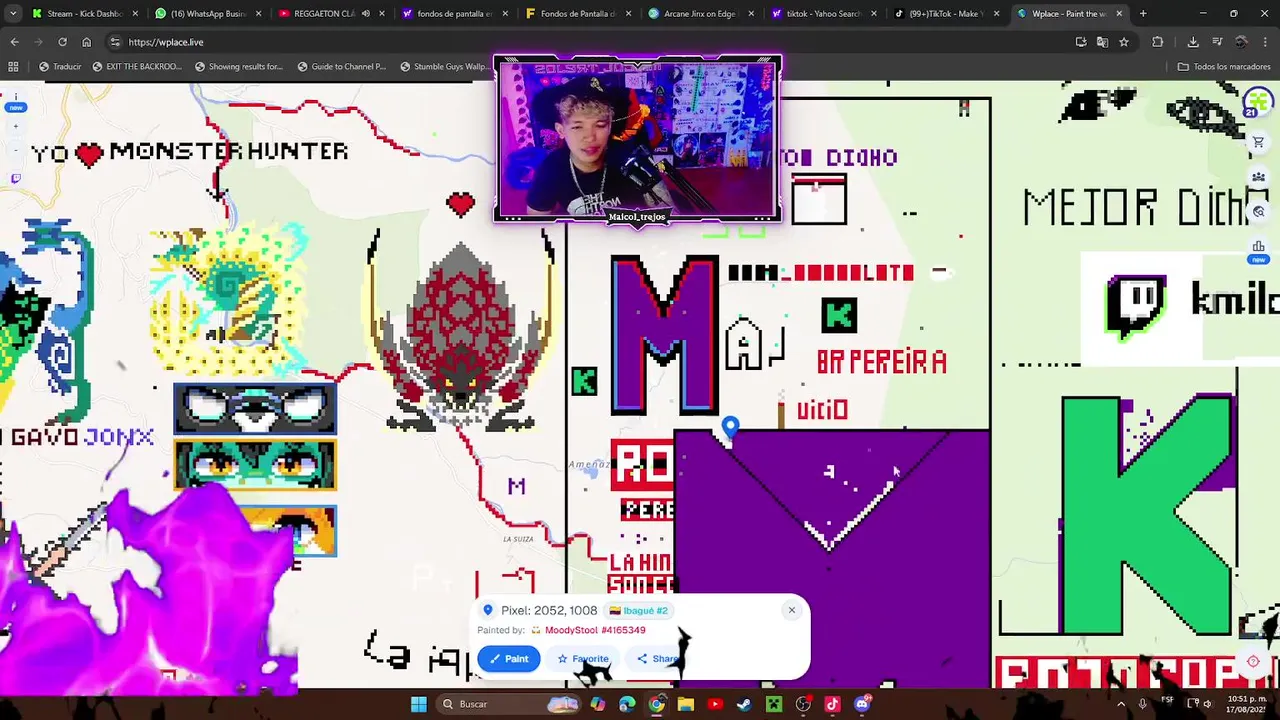Viewport: 1280px width, 720px height.
Task: Click the wplace.live address bar
Action: (600, 42)
